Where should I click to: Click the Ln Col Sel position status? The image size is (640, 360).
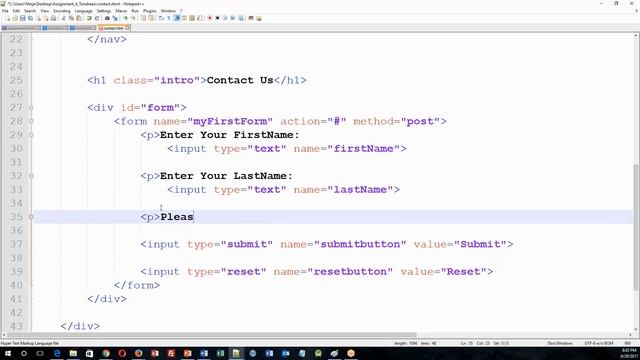point(484,343)
